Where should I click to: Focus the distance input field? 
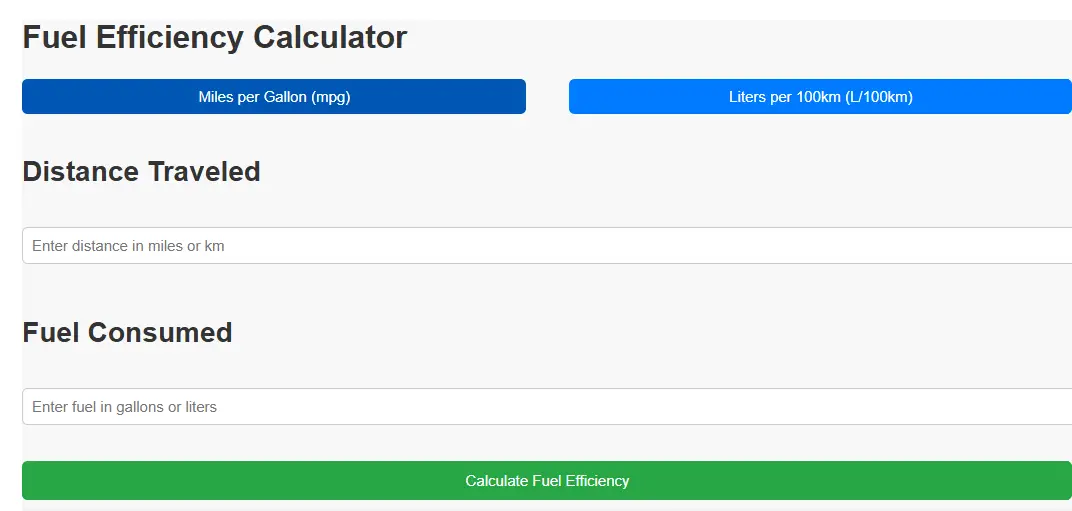[x=547, y=246]
